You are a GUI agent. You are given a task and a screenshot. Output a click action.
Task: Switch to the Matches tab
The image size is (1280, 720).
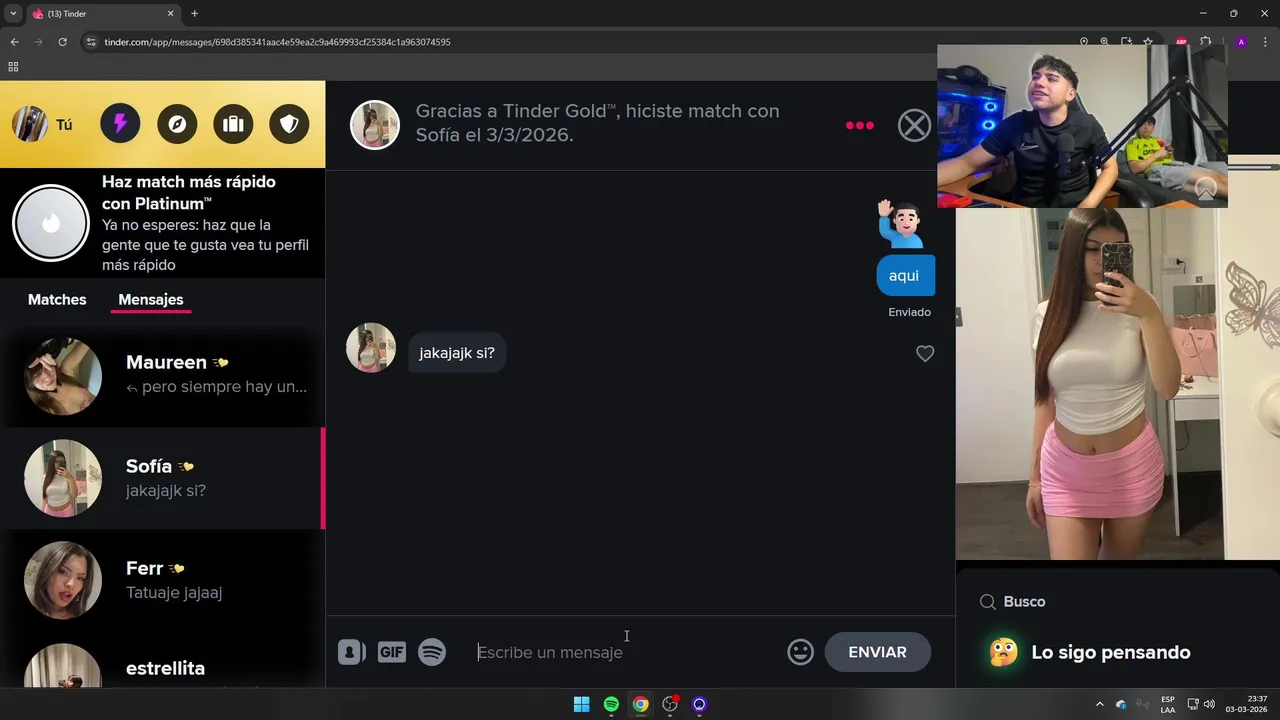tap(57, 299)
